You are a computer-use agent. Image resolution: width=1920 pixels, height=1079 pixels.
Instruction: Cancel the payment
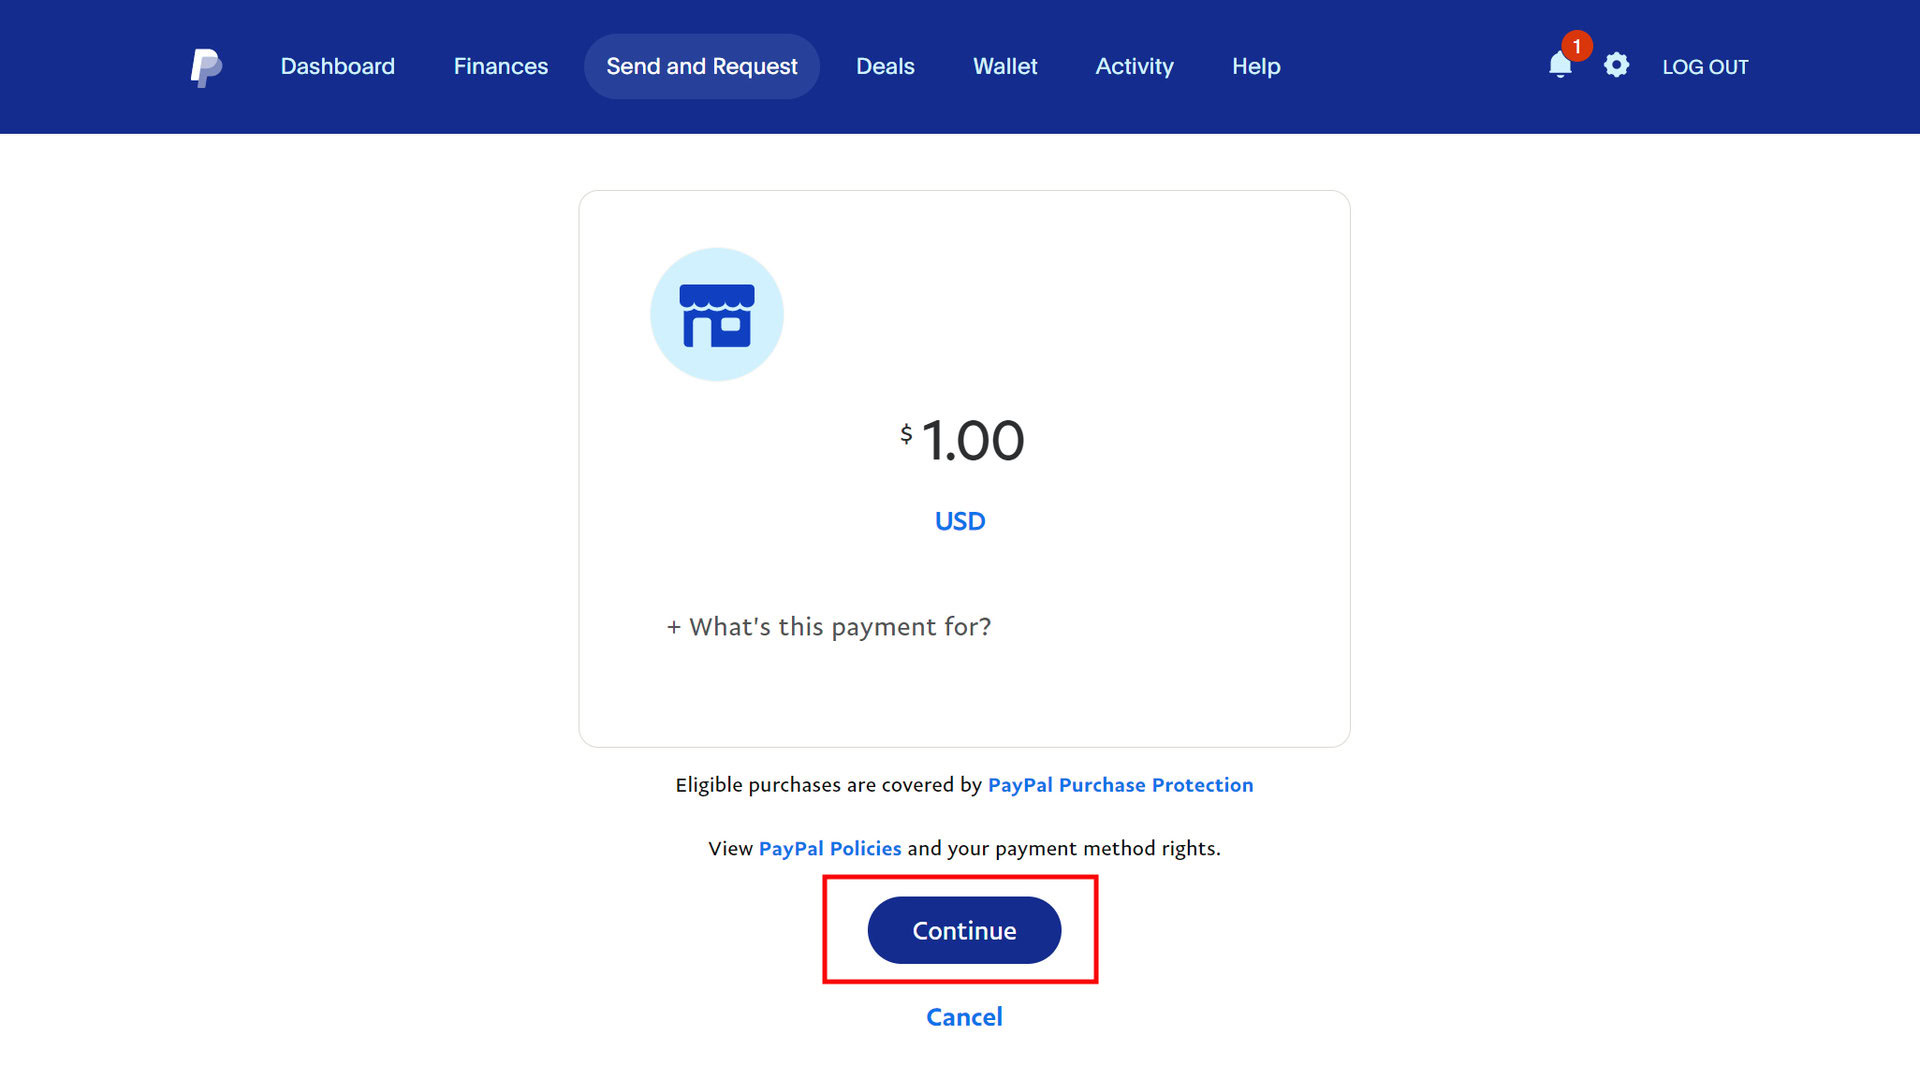click(964, 1017)
